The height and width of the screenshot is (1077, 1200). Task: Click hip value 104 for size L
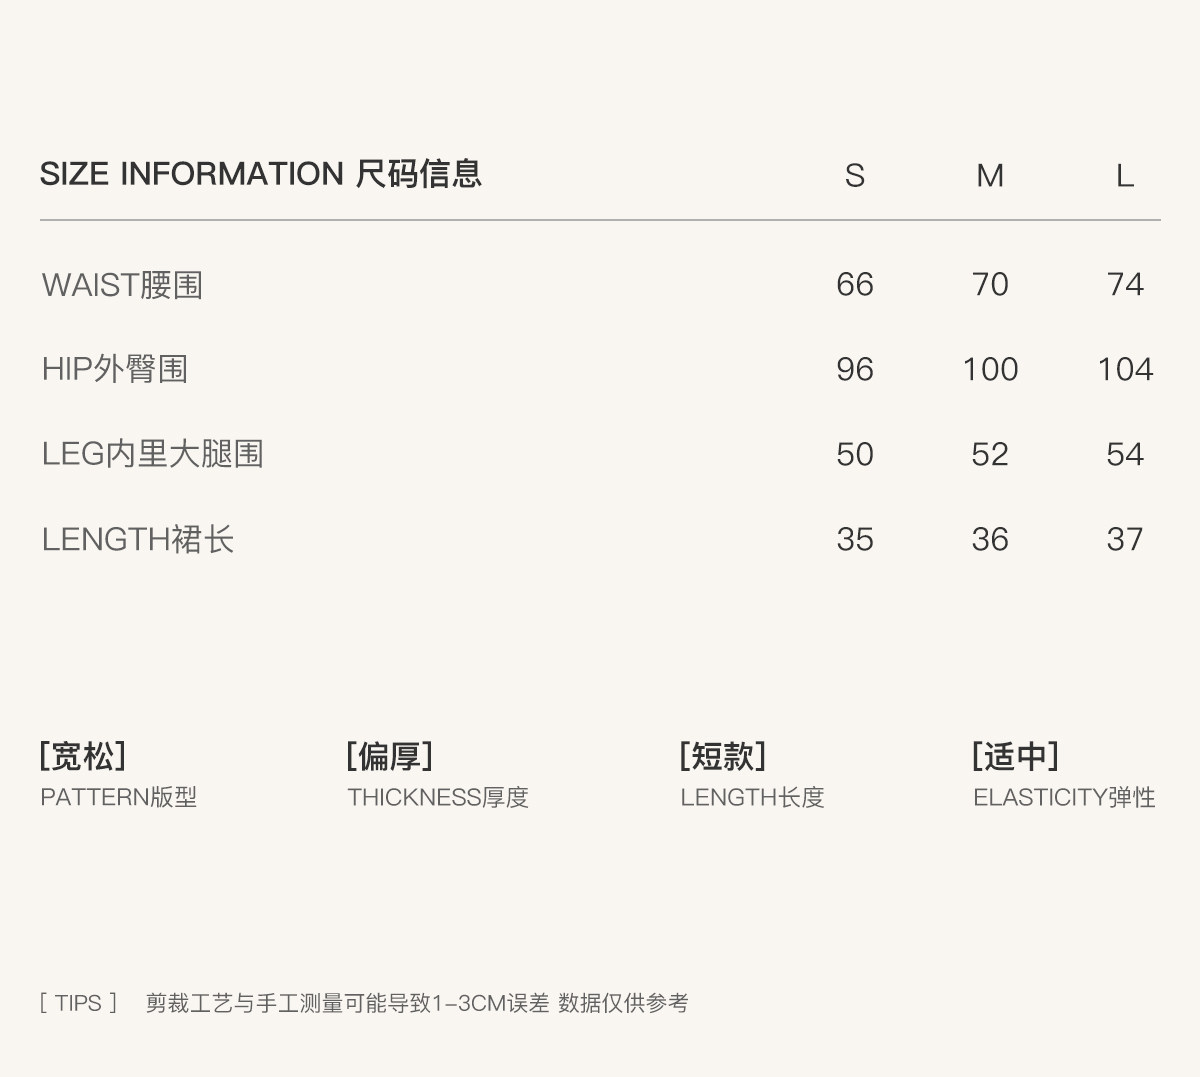1124,370
